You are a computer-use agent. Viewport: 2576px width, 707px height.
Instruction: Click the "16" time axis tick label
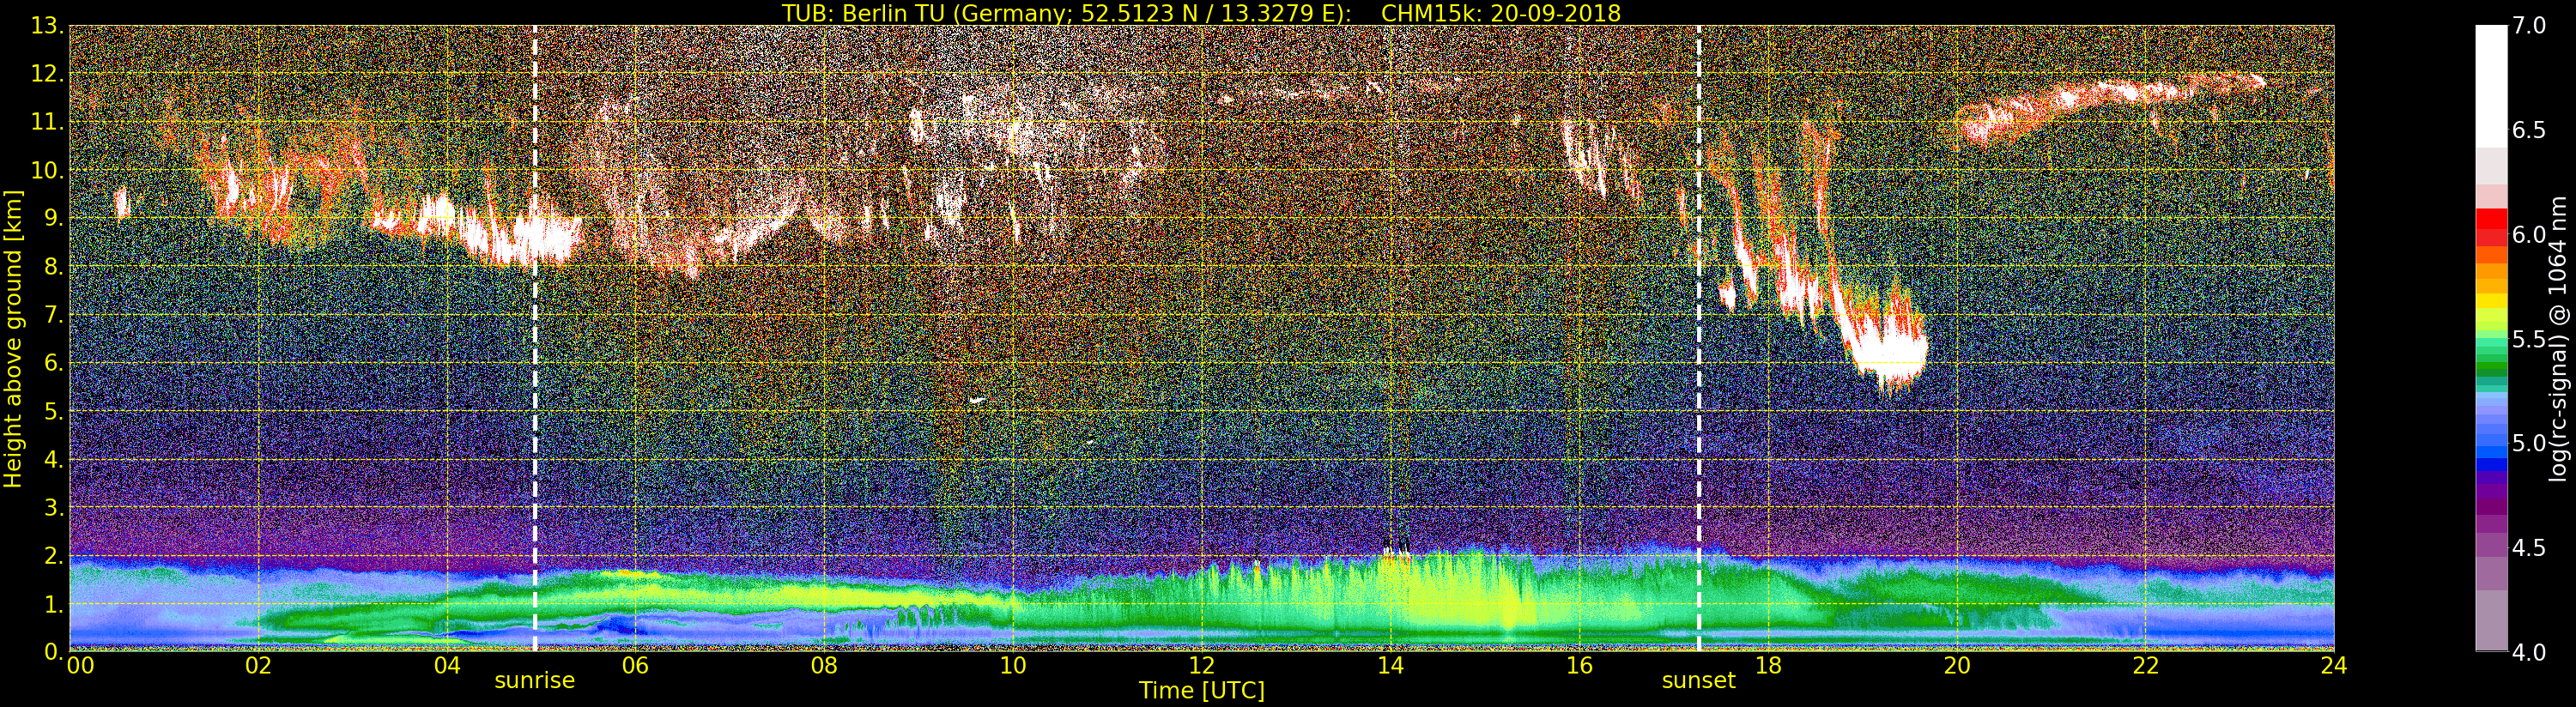tap(1579, 666)
